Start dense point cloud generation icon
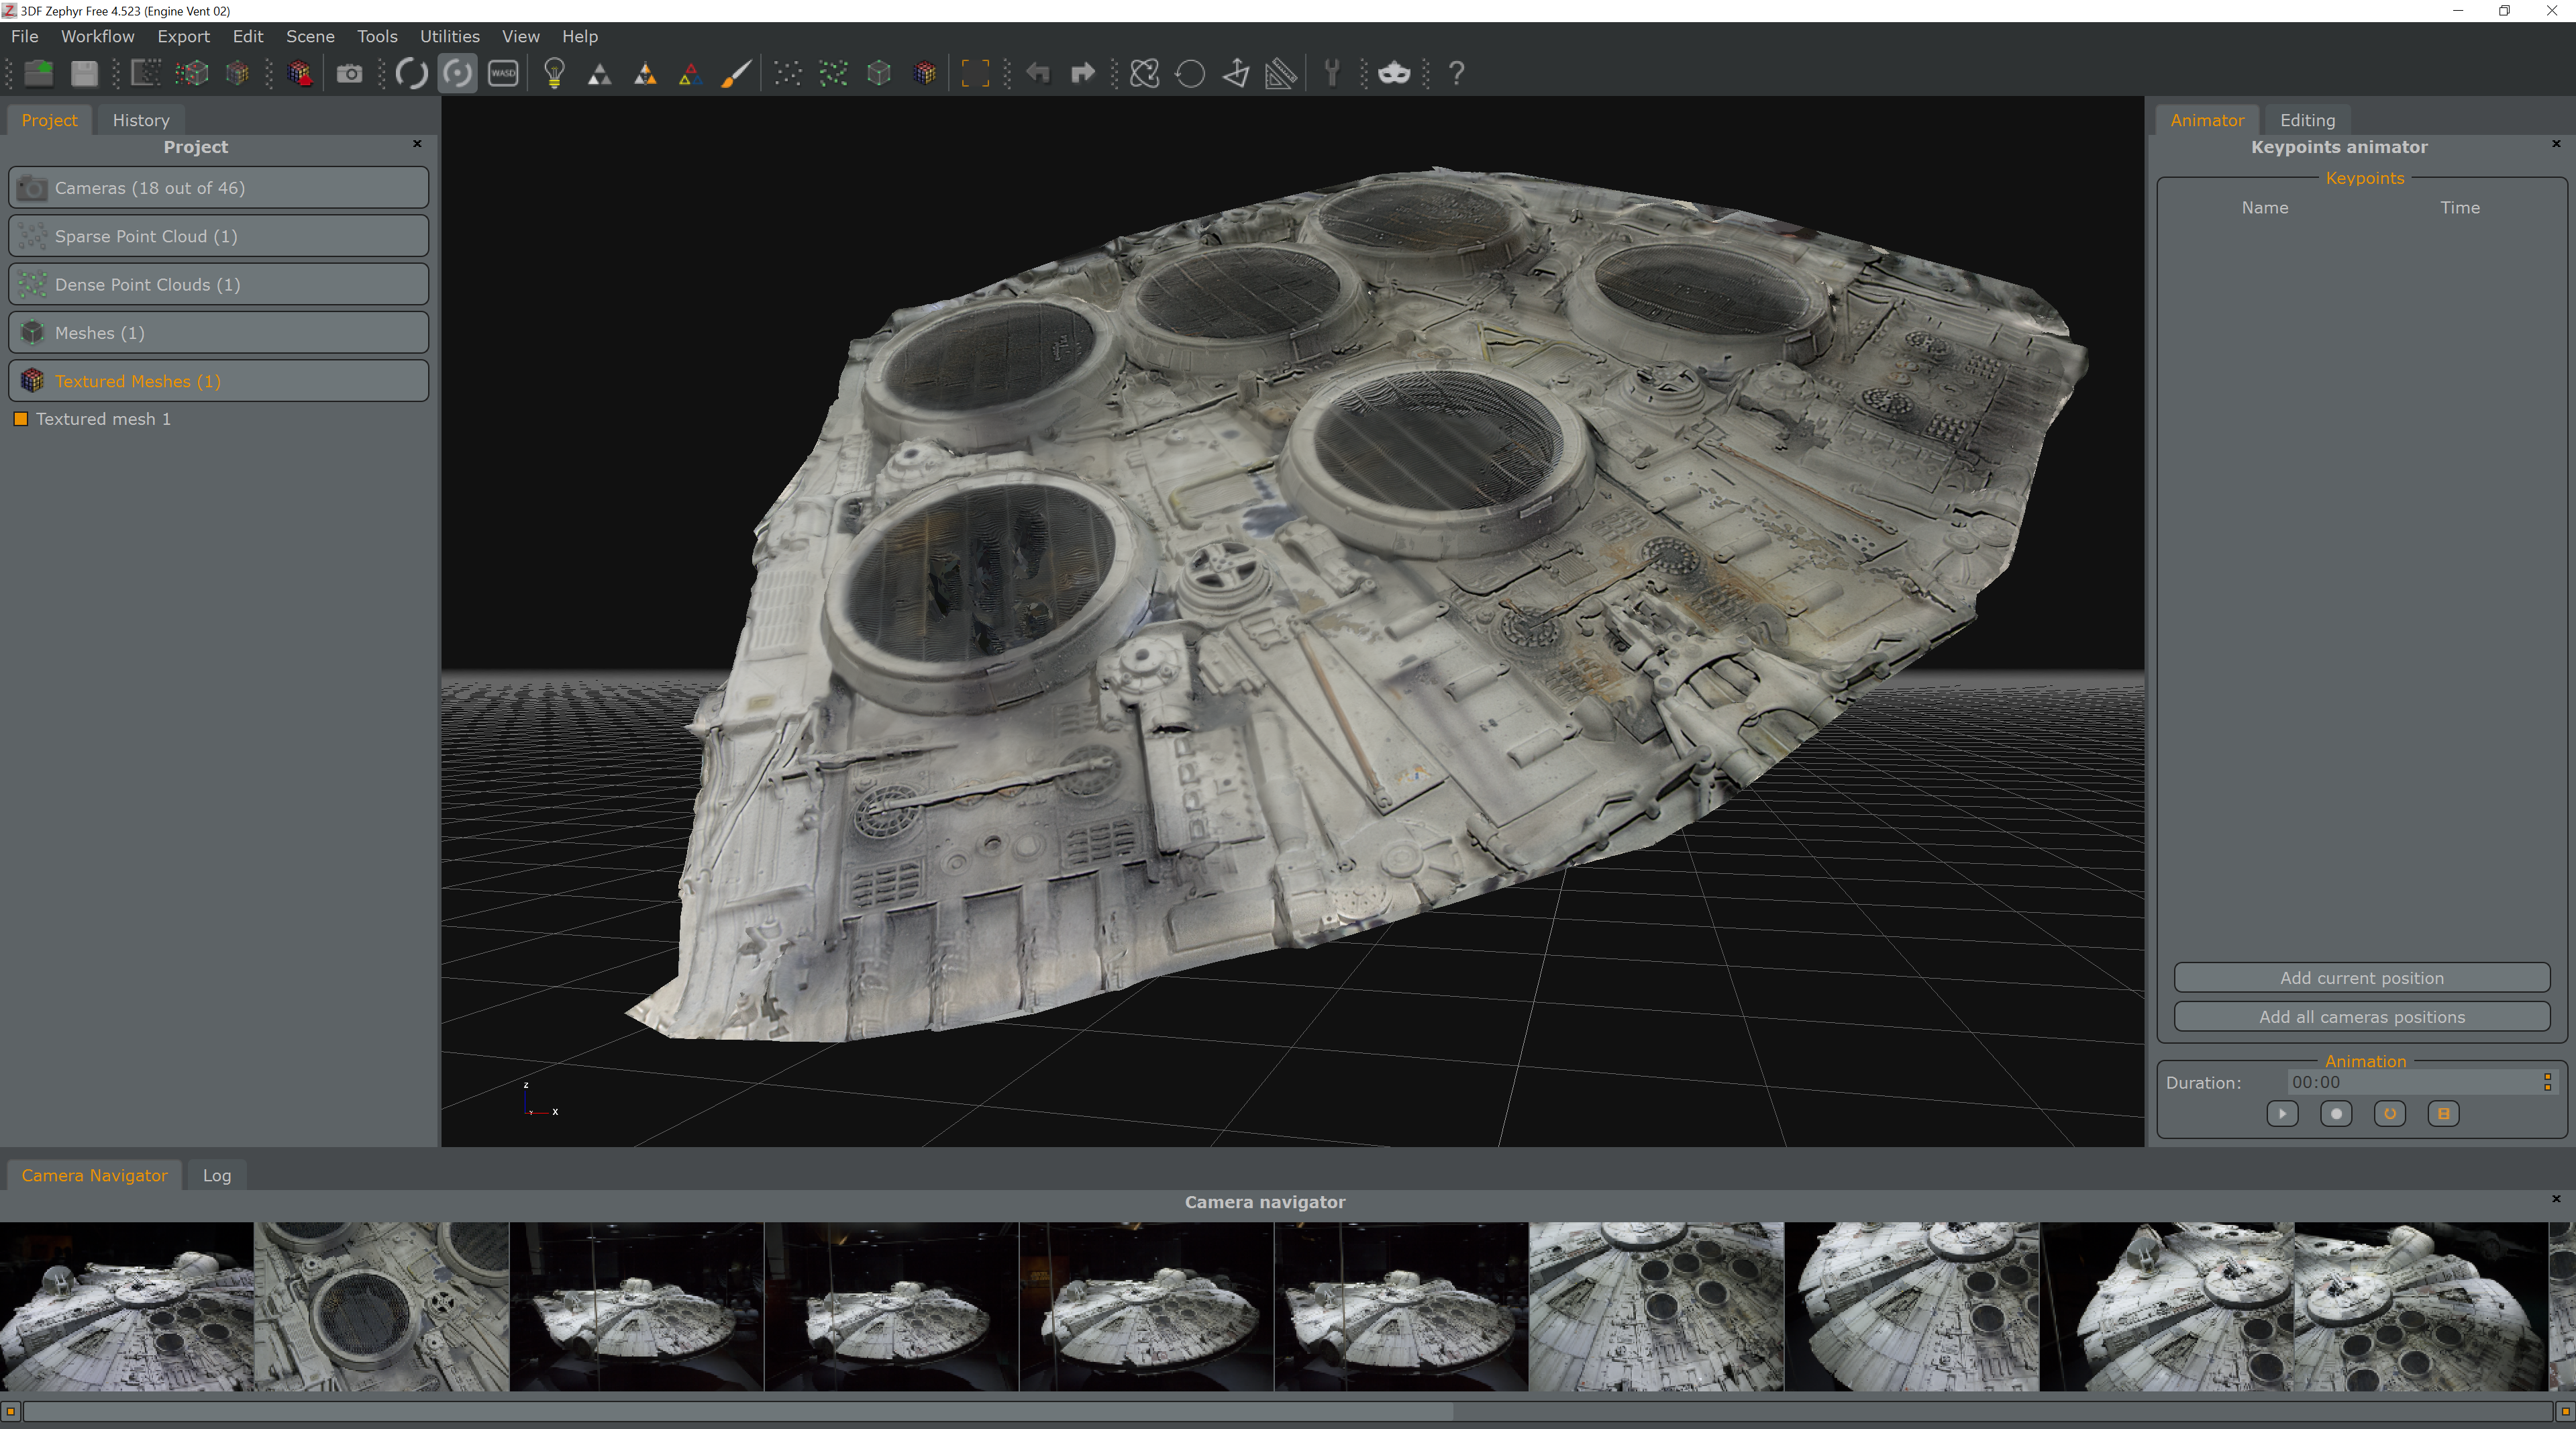 (x=146, y=73)
